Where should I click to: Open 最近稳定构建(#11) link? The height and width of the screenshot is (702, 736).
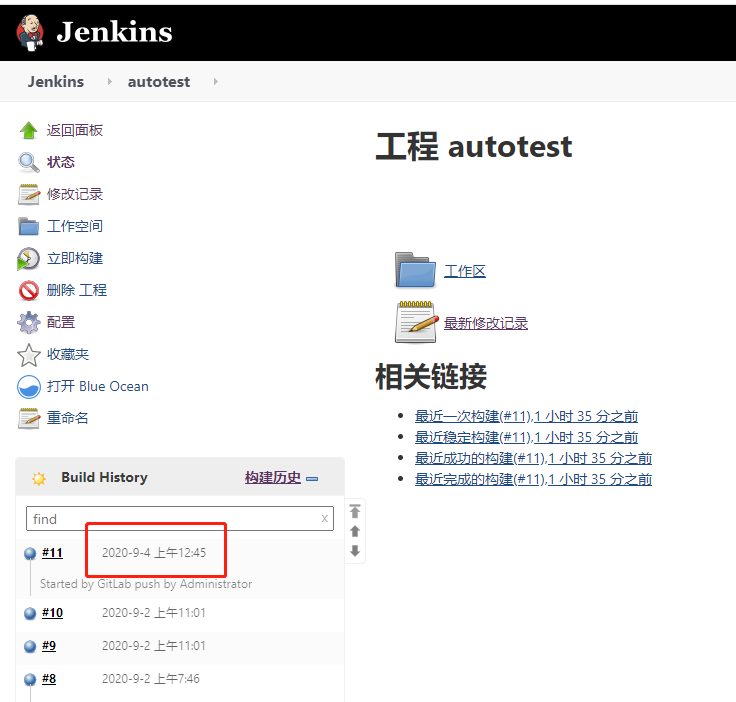526,437
